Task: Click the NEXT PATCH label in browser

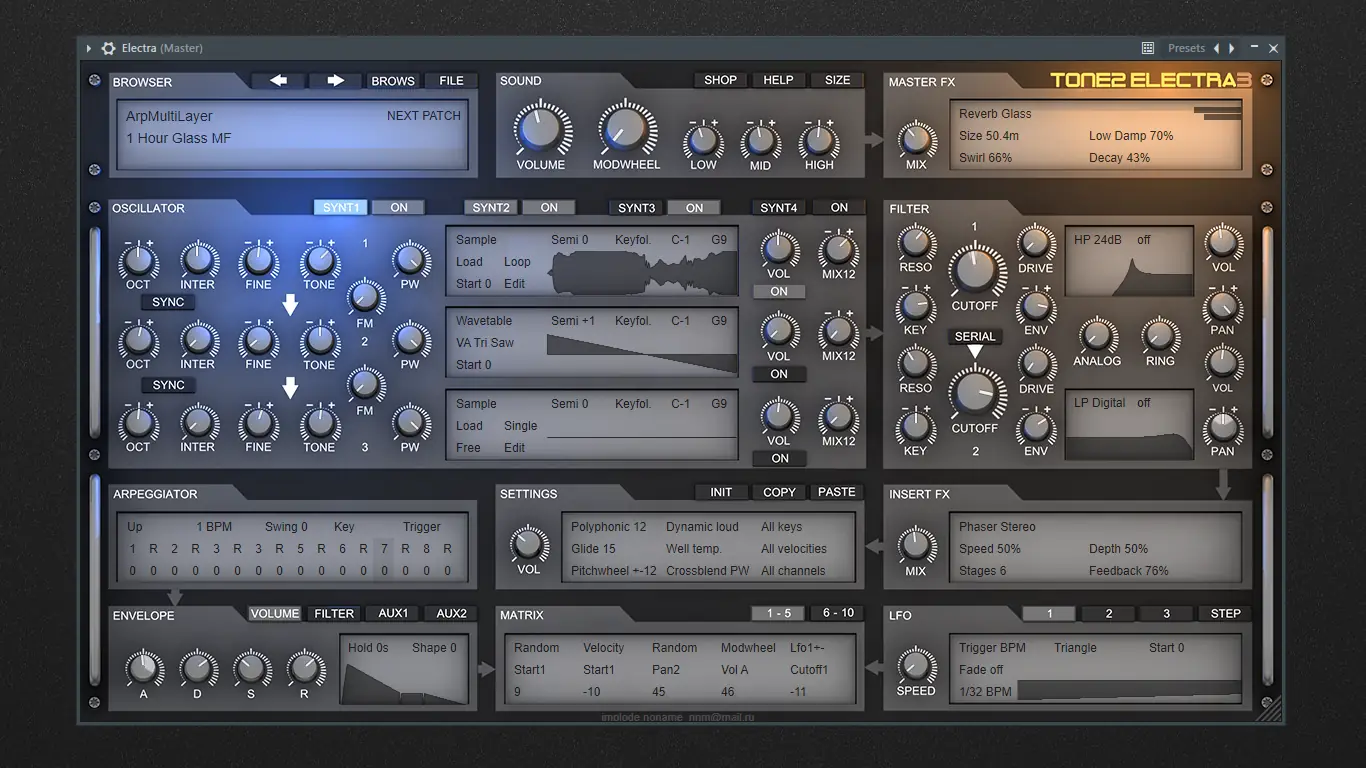Action: pyautogui.click(x=424, y=116)
